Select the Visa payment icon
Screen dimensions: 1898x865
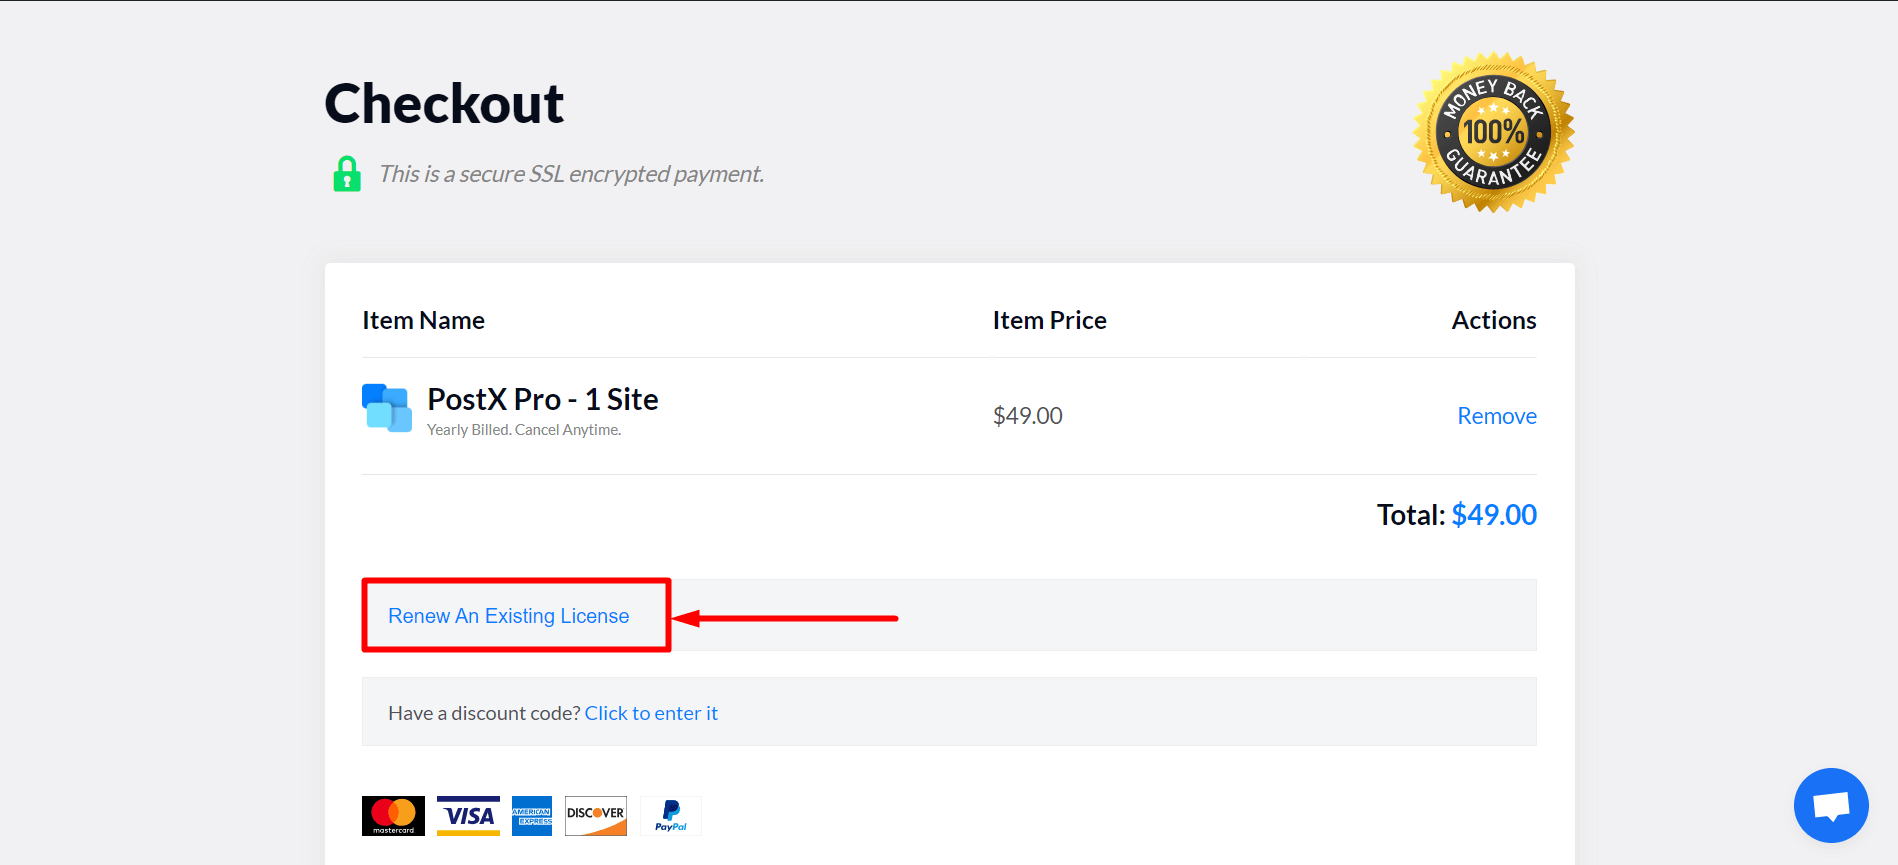coord(467,815)
